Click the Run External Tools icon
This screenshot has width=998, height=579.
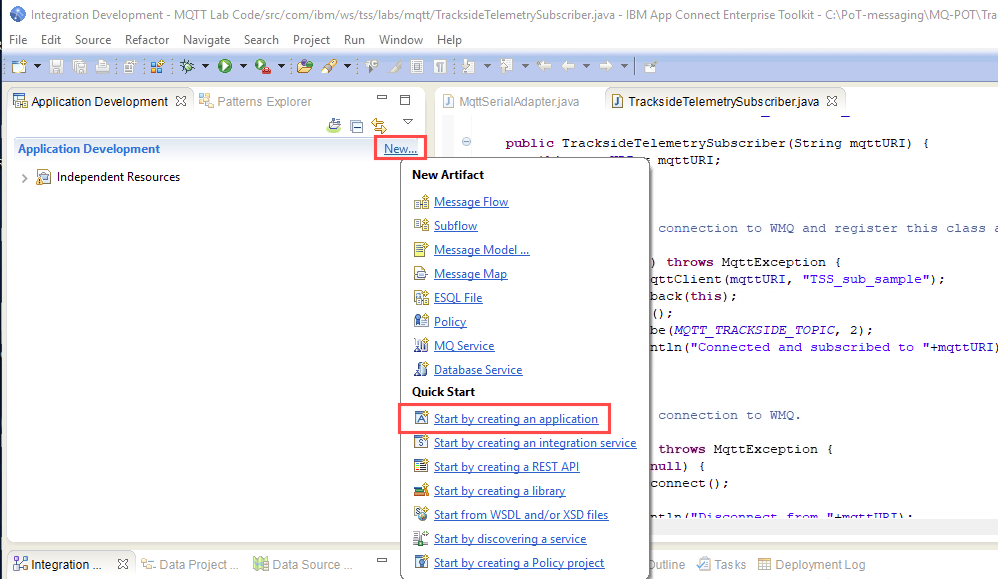pyautogui.click(x=263, y=66)
